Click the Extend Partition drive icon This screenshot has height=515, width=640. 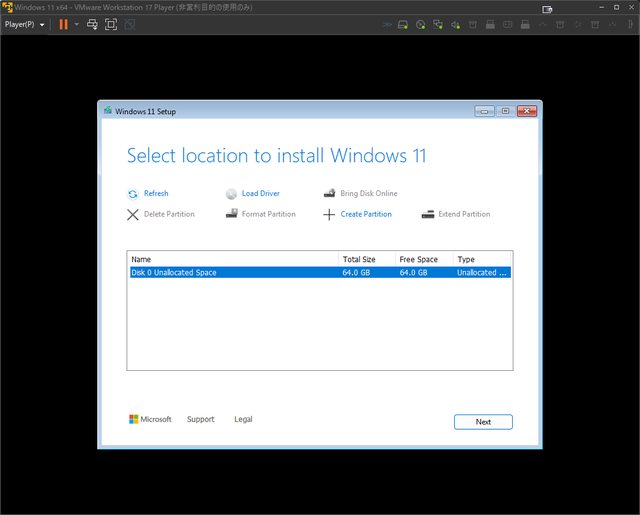[x=428, y=214]
